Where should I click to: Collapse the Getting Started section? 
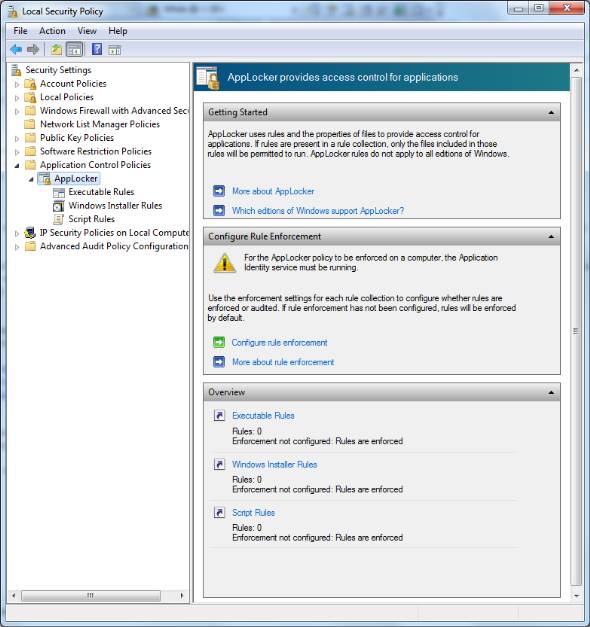tap(551, 112)
